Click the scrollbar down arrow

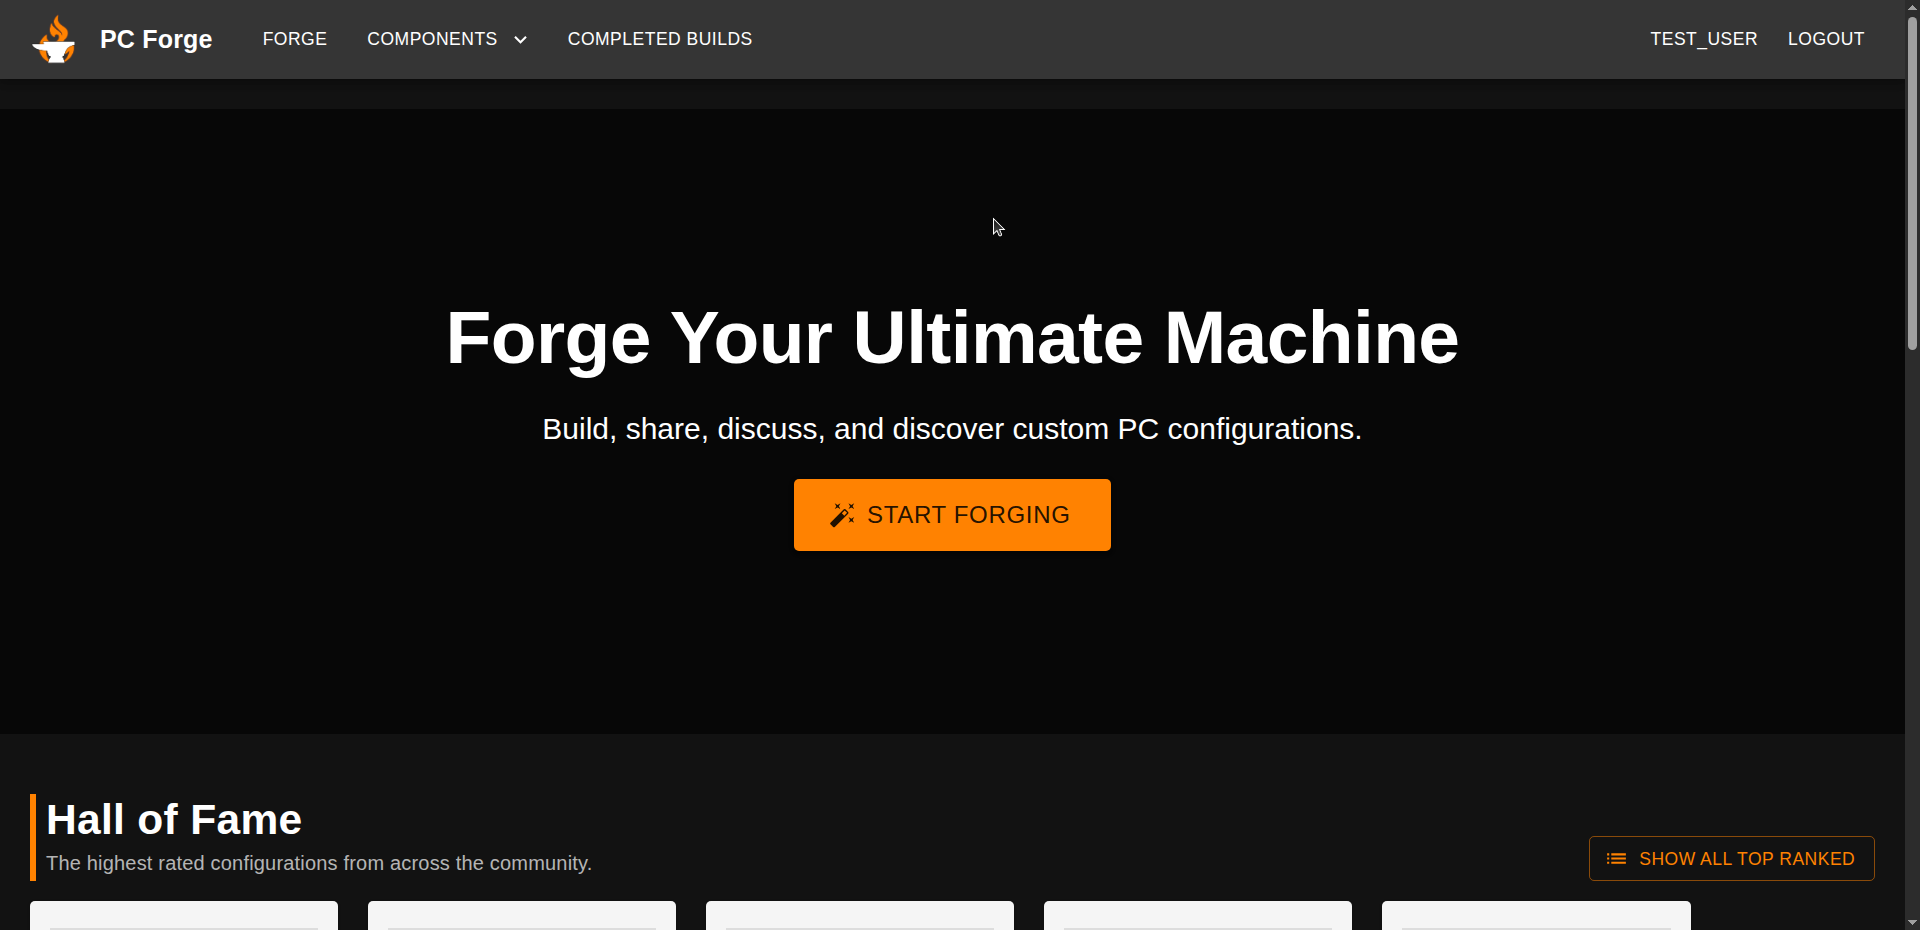point(1912,922)
